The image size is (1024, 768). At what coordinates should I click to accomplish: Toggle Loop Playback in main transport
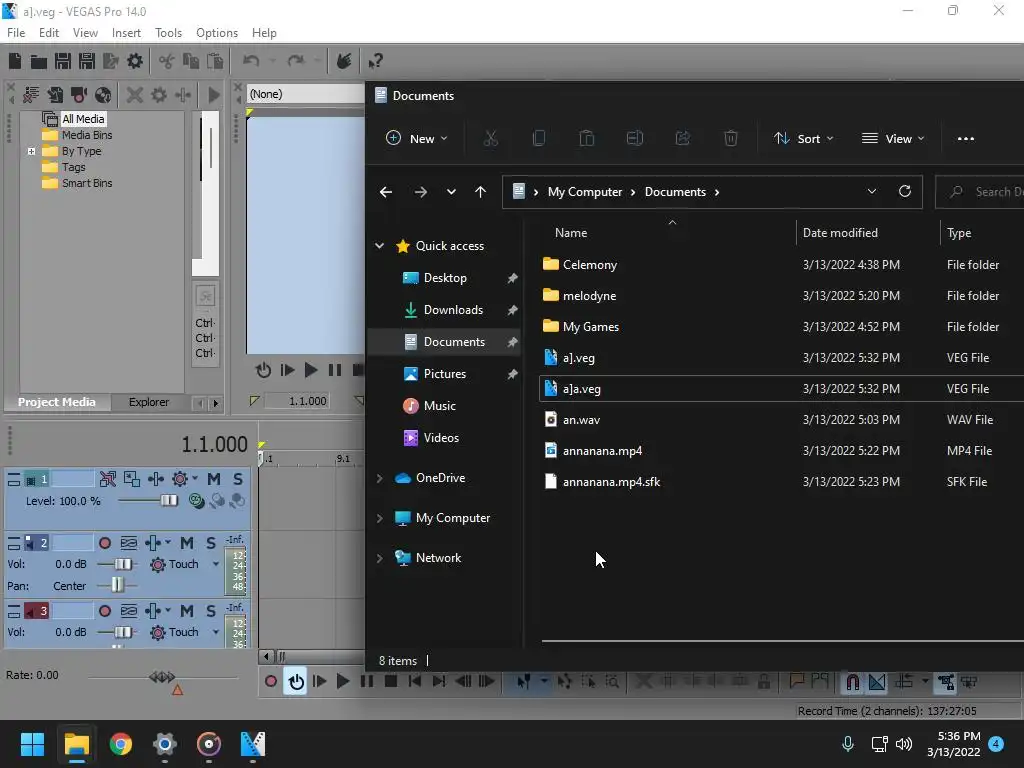pyautogui.click(x=296, y=682)
